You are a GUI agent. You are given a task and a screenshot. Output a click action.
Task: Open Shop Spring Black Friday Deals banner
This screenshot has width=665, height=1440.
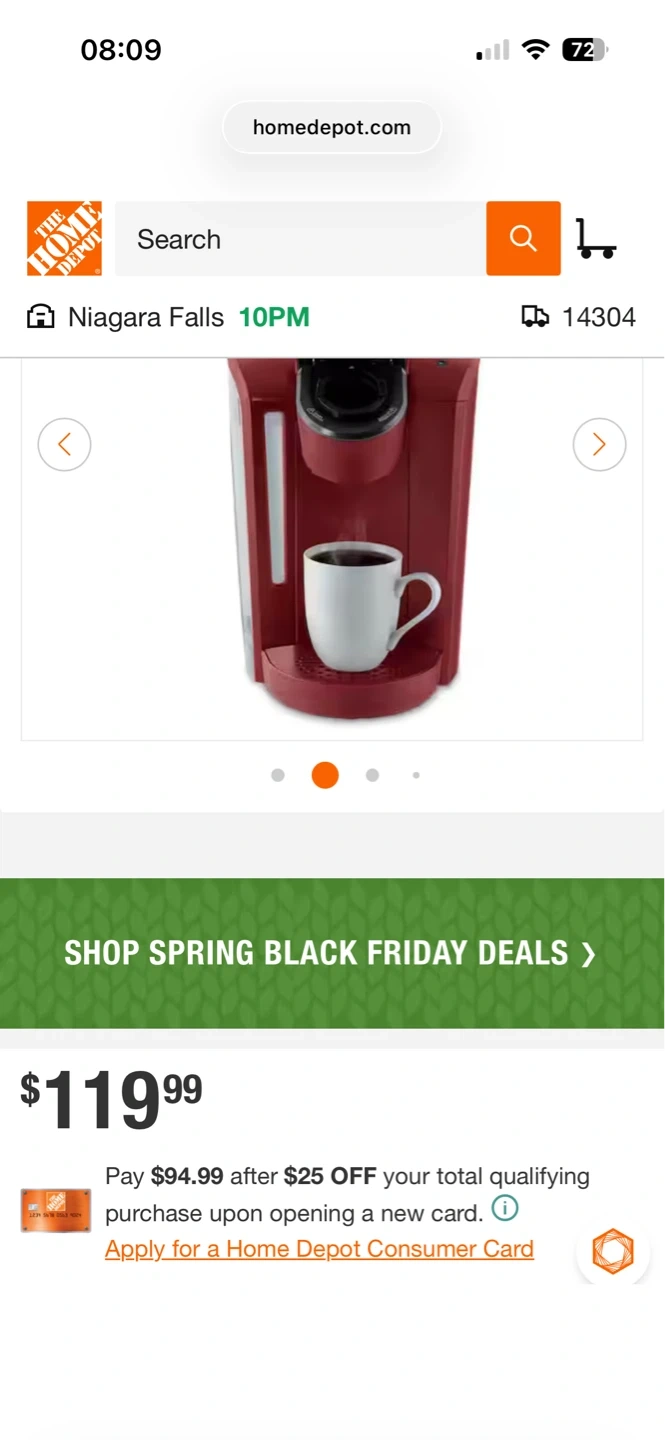(x=332, y=953)
